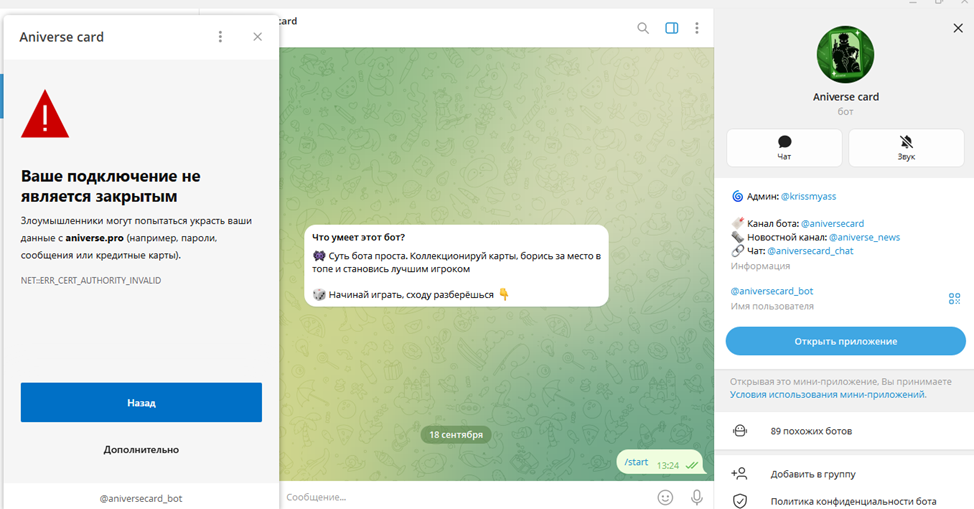Viewport: 974px width, 509px height.
Task: Click @aniversecard_bot username in profile
Action: click(771, 291)
